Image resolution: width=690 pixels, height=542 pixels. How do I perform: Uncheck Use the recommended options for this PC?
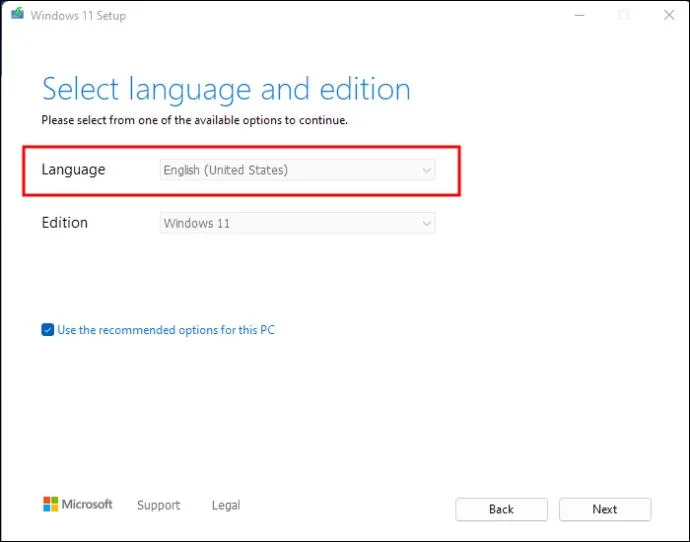point(48,330)
